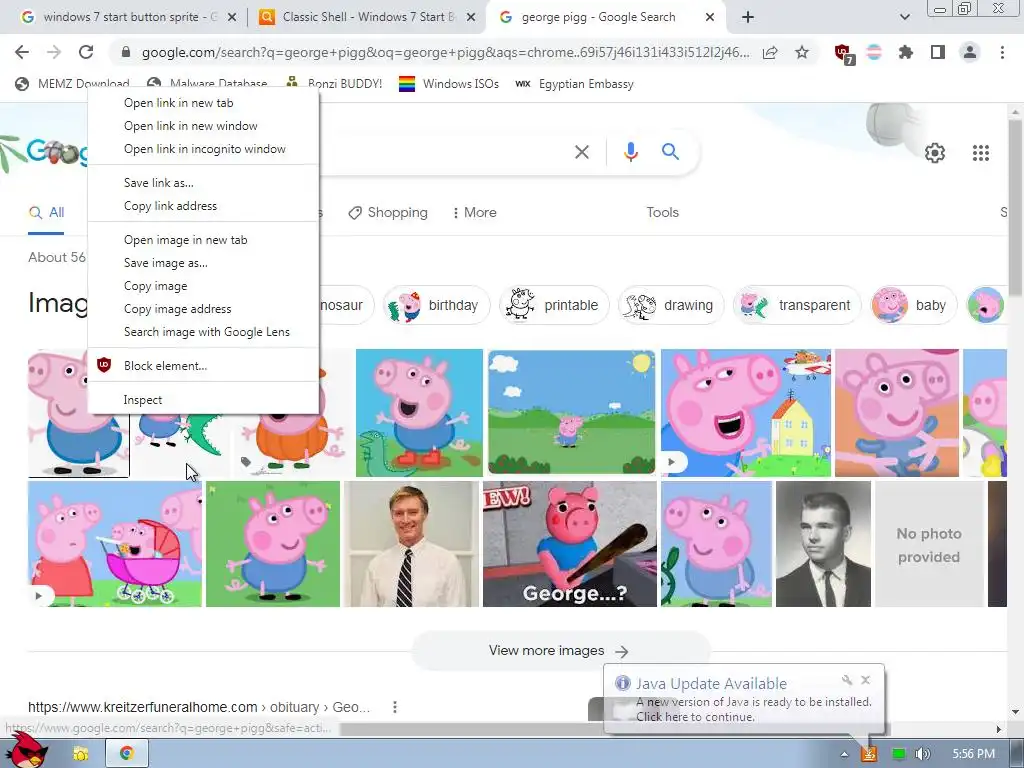Select Copy image from context menu
The width and height of the screenshot is (1024, 768).
(x=203, y=286)
